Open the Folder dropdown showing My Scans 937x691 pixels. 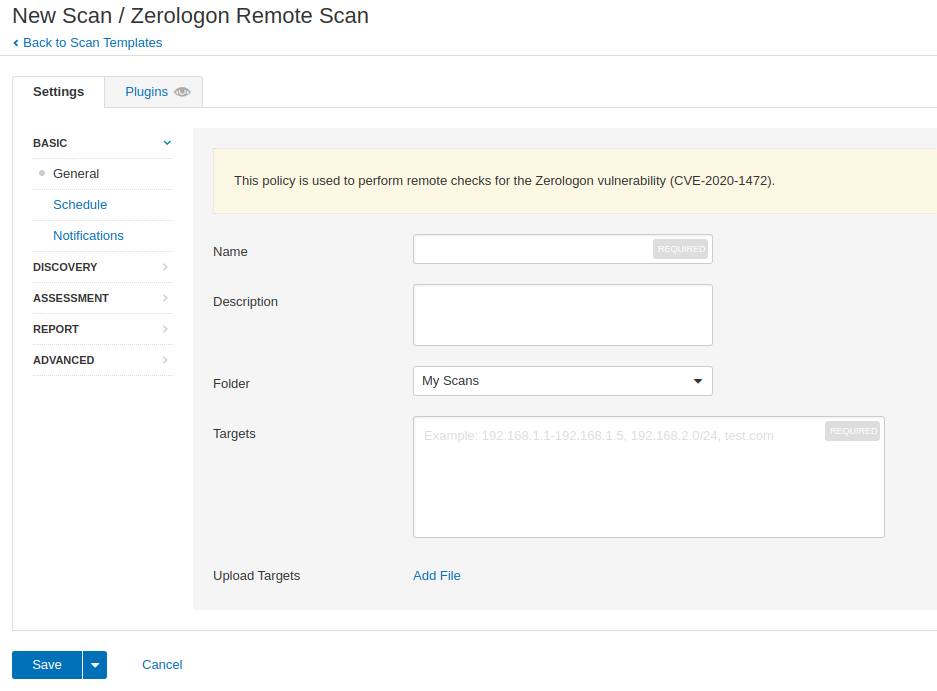tap(562, 381)
